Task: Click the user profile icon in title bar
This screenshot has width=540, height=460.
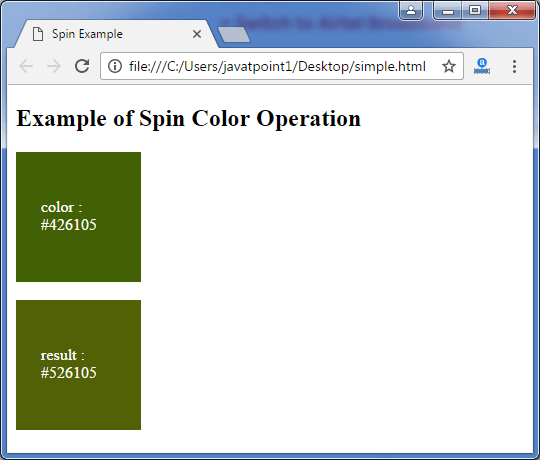Action: [411, 11]
